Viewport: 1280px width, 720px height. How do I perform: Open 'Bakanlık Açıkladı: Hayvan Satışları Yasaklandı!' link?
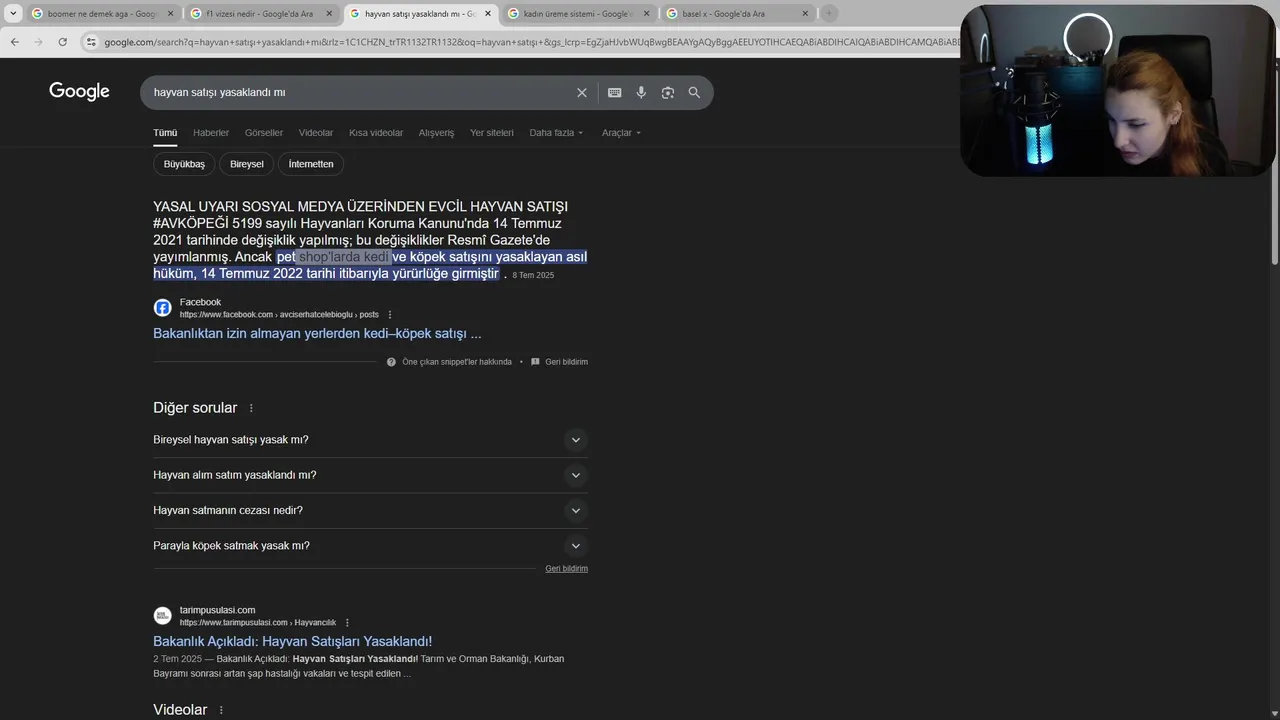click(292, 642)
